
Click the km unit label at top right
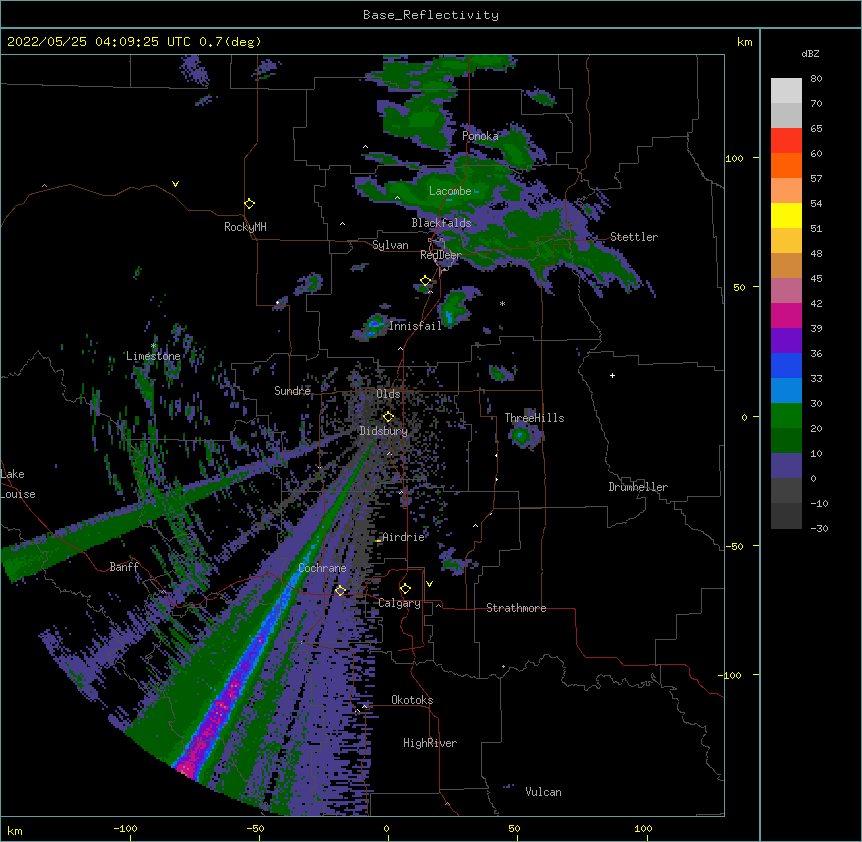745,42
